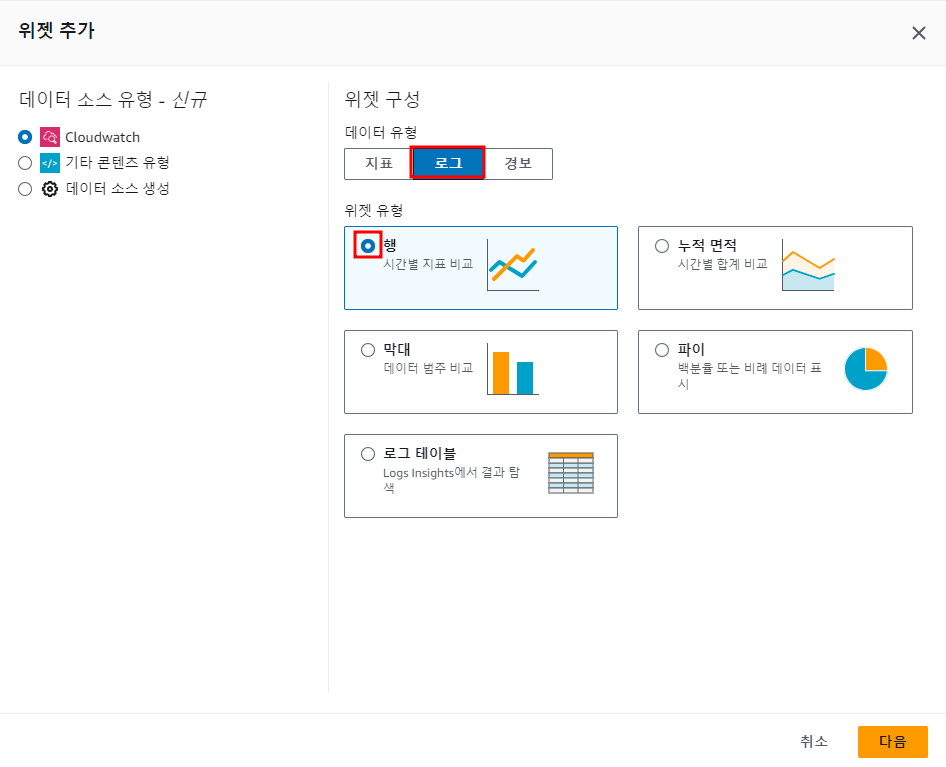Click the 시간별 합계 비교 description text
The height and width of the screenshot is (767, 946).
pyautogui.click(x=723, y=264)
